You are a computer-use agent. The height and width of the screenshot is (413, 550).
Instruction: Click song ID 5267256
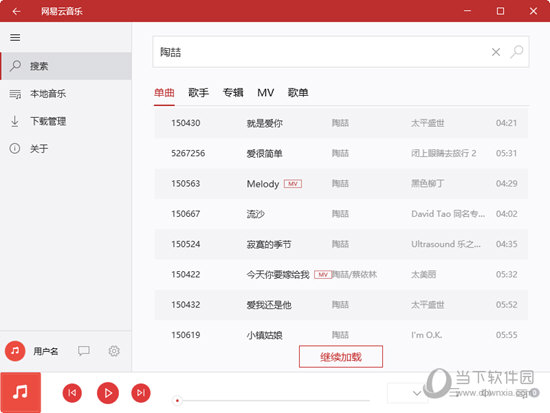(x=188, y=153)
